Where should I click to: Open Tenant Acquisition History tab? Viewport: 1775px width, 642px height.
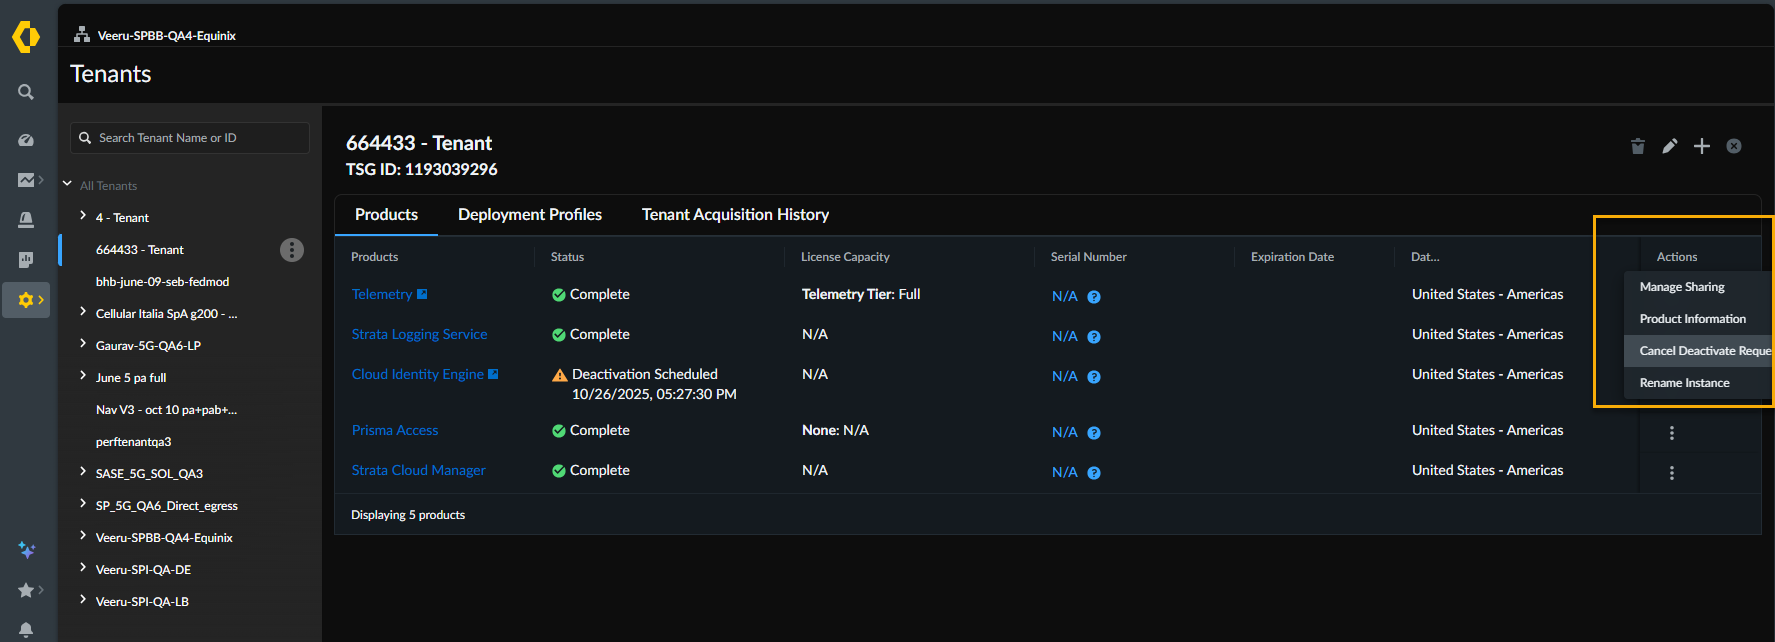point(735,215)
